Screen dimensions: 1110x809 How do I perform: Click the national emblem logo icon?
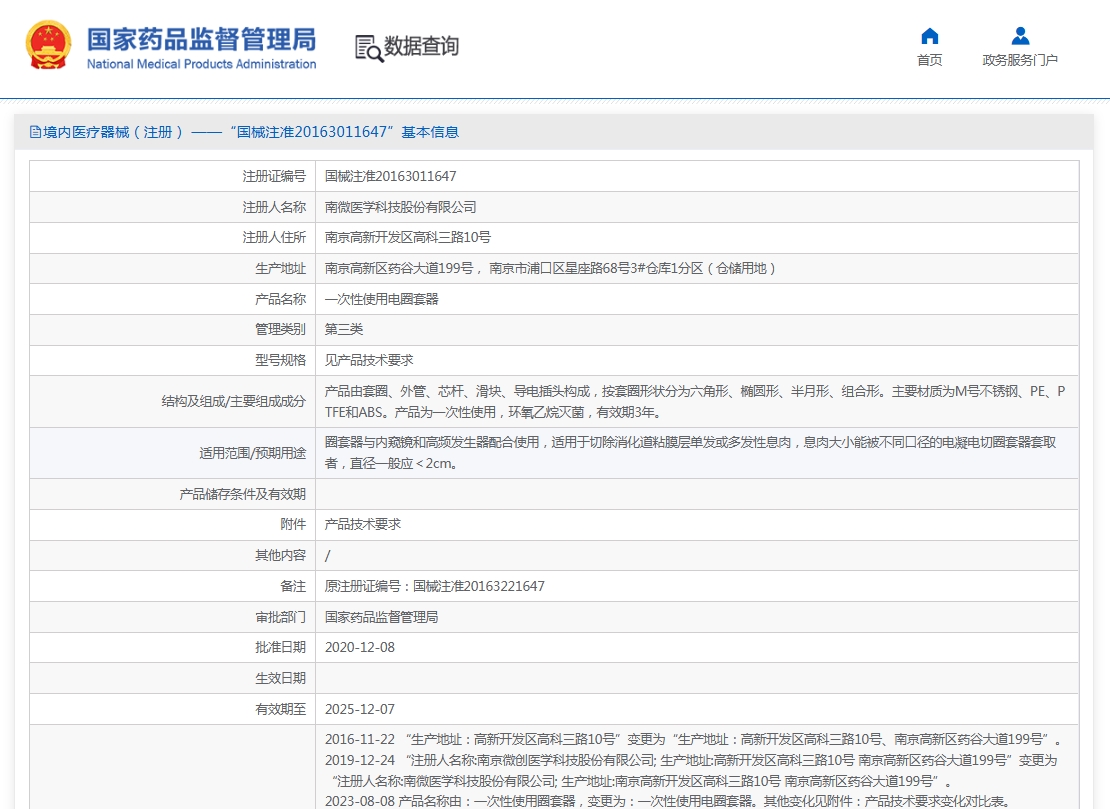pyautogui.click(x=48, y=45)
